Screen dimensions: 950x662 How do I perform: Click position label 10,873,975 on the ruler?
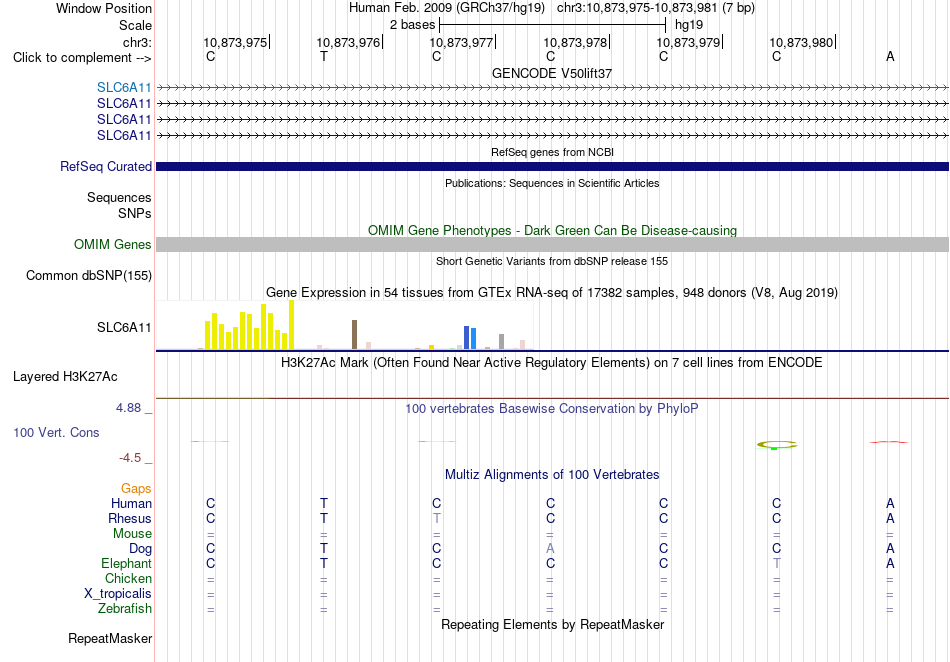[235, 42]
